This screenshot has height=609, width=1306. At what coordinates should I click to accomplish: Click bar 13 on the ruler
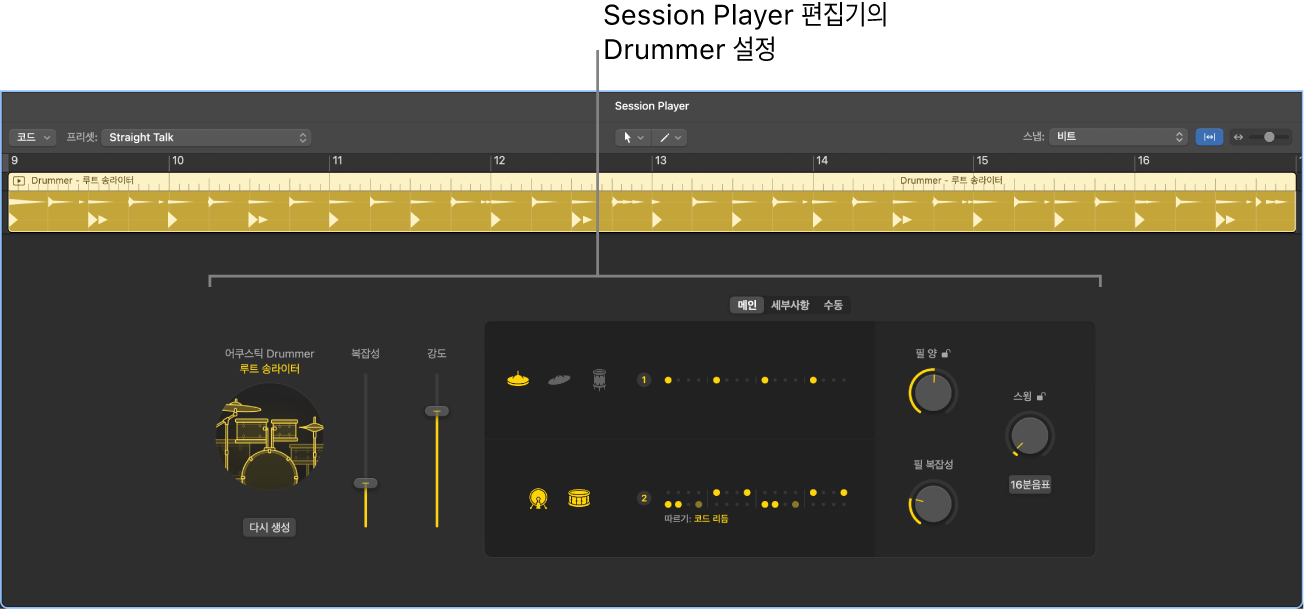pos(660,160)
